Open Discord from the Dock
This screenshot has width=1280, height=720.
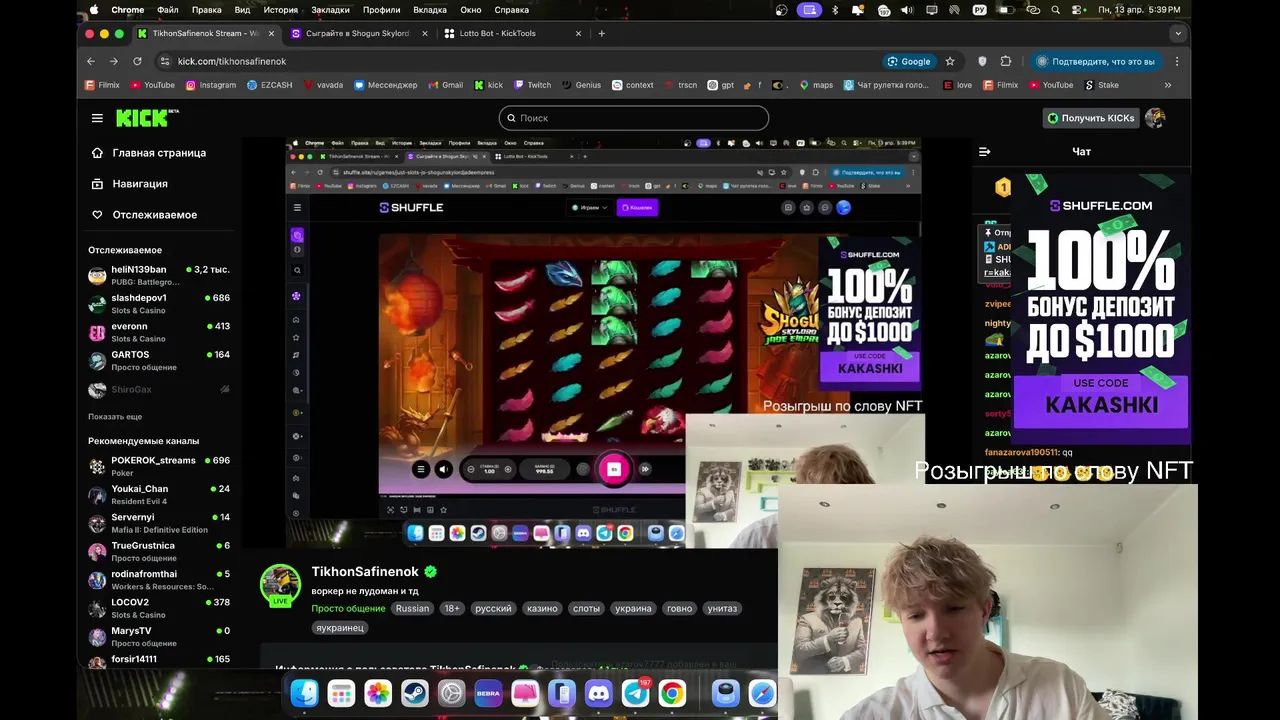tap(599, 693)
